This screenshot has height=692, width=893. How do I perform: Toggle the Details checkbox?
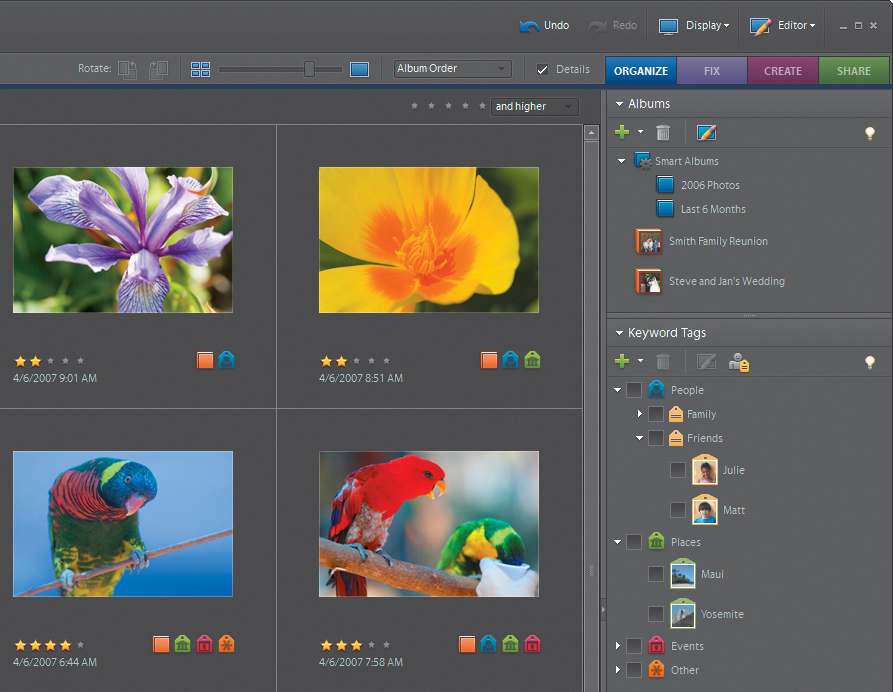pos(543,69)
